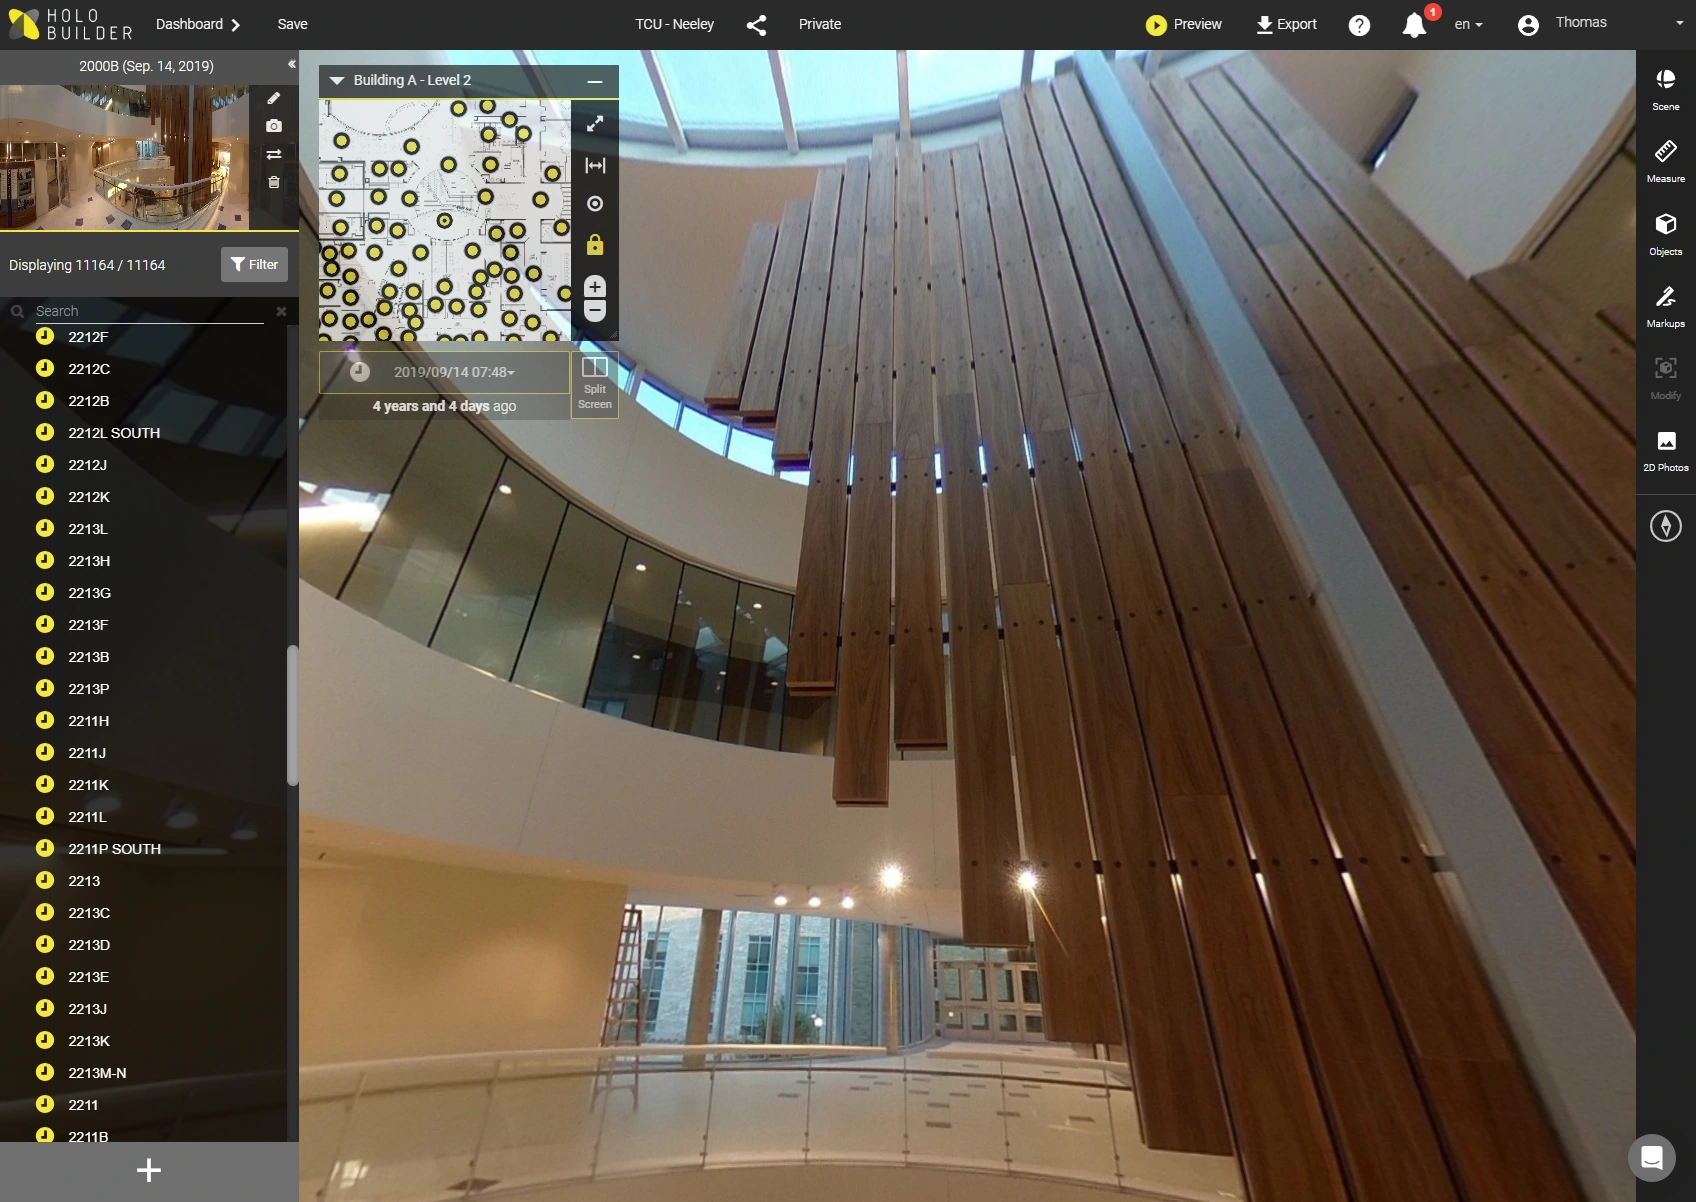Open the Dashboard menu
The image size is (1696, 1202).
(x=198, y=24)
